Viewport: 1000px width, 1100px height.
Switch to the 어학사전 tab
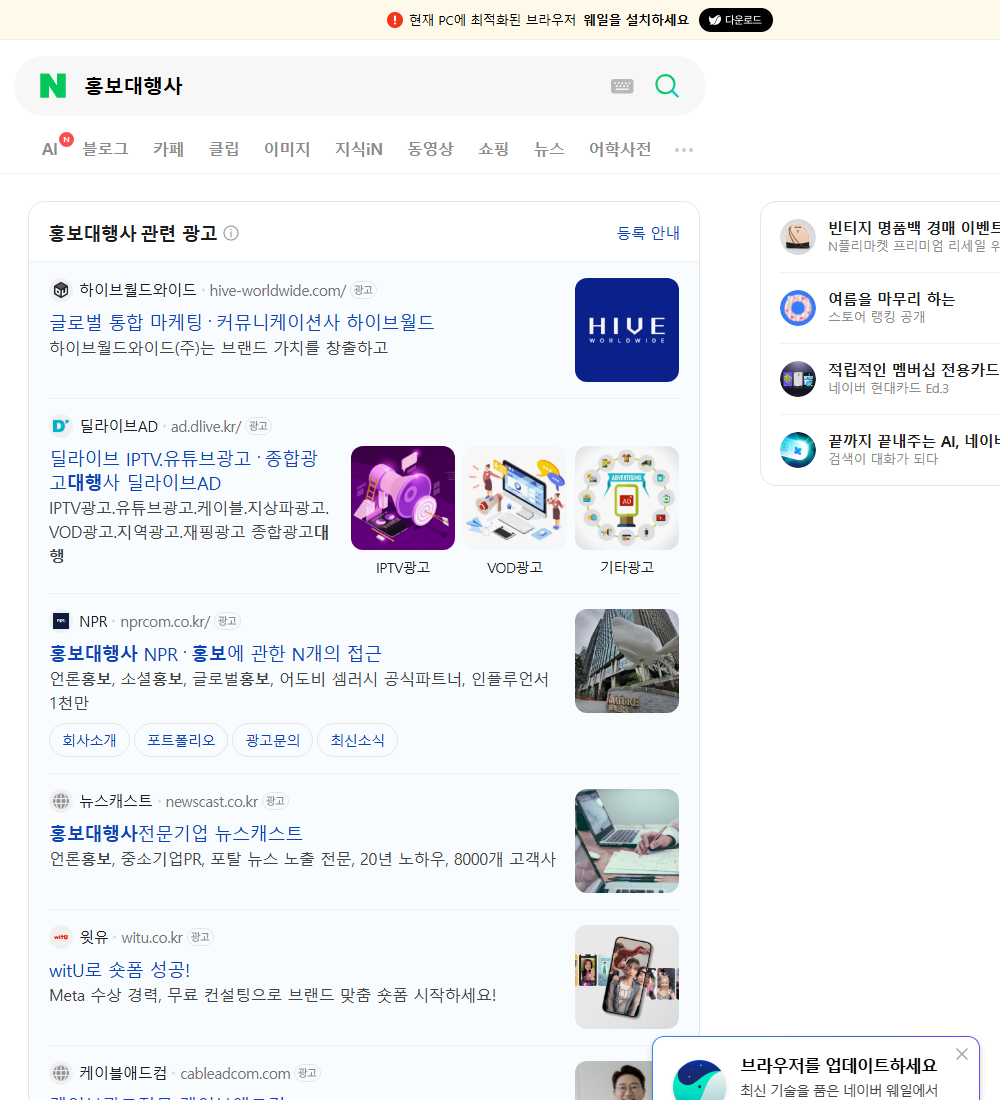[x=620, y=149]
